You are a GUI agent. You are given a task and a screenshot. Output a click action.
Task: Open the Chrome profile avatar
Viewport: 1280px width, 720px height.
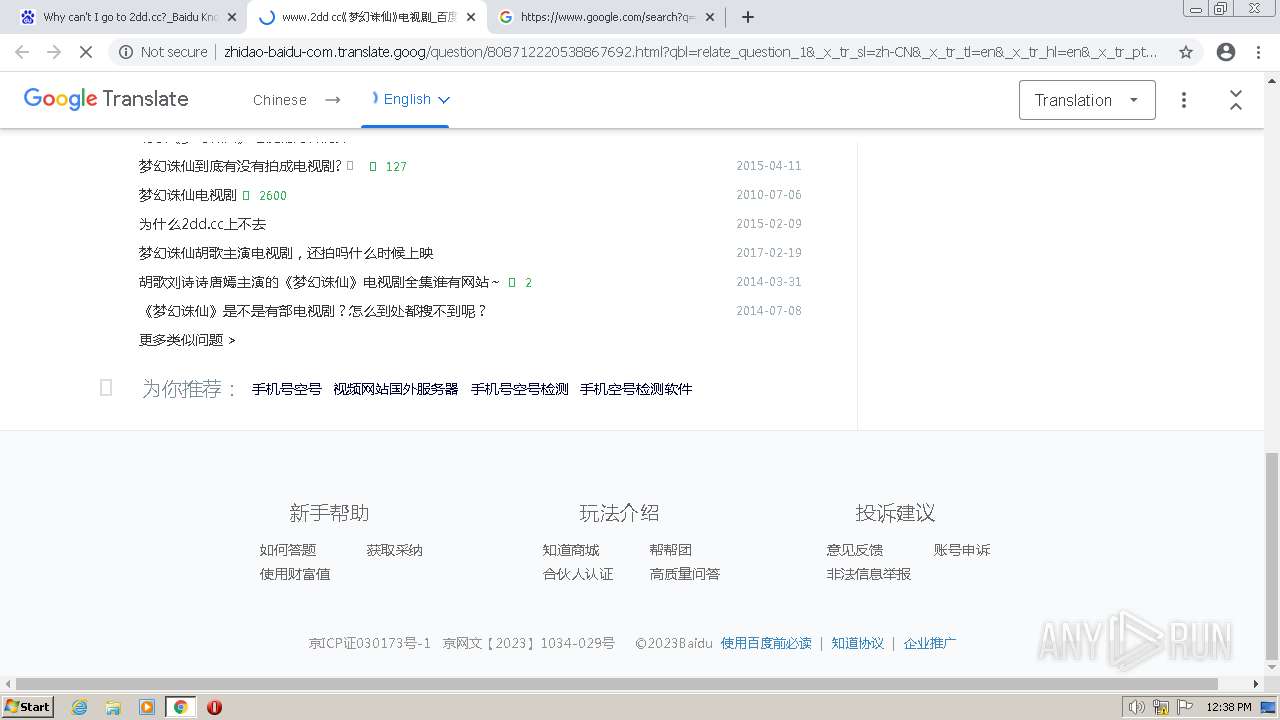point(1226,52)
